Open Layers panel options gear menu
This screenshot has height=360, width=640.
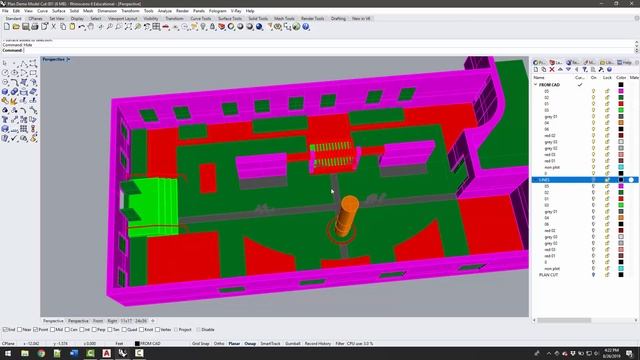(636, 62)
